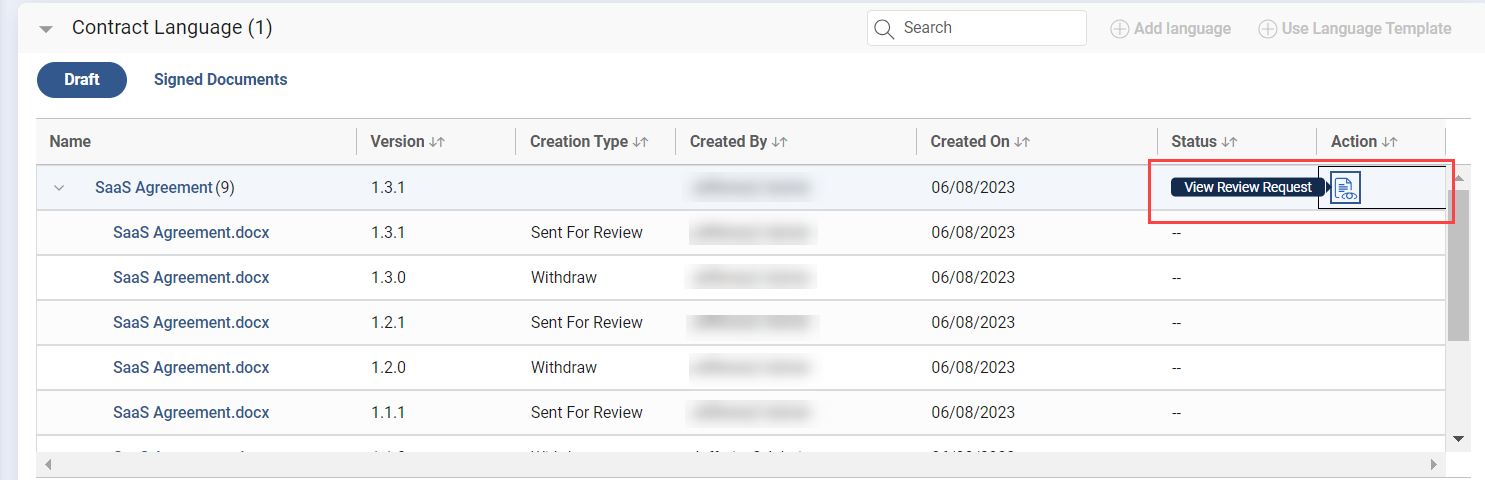The width and height of the screenshot is (1485, 480).
Task: Collapse the Contract Language section
Action: [x=46, y=29]
